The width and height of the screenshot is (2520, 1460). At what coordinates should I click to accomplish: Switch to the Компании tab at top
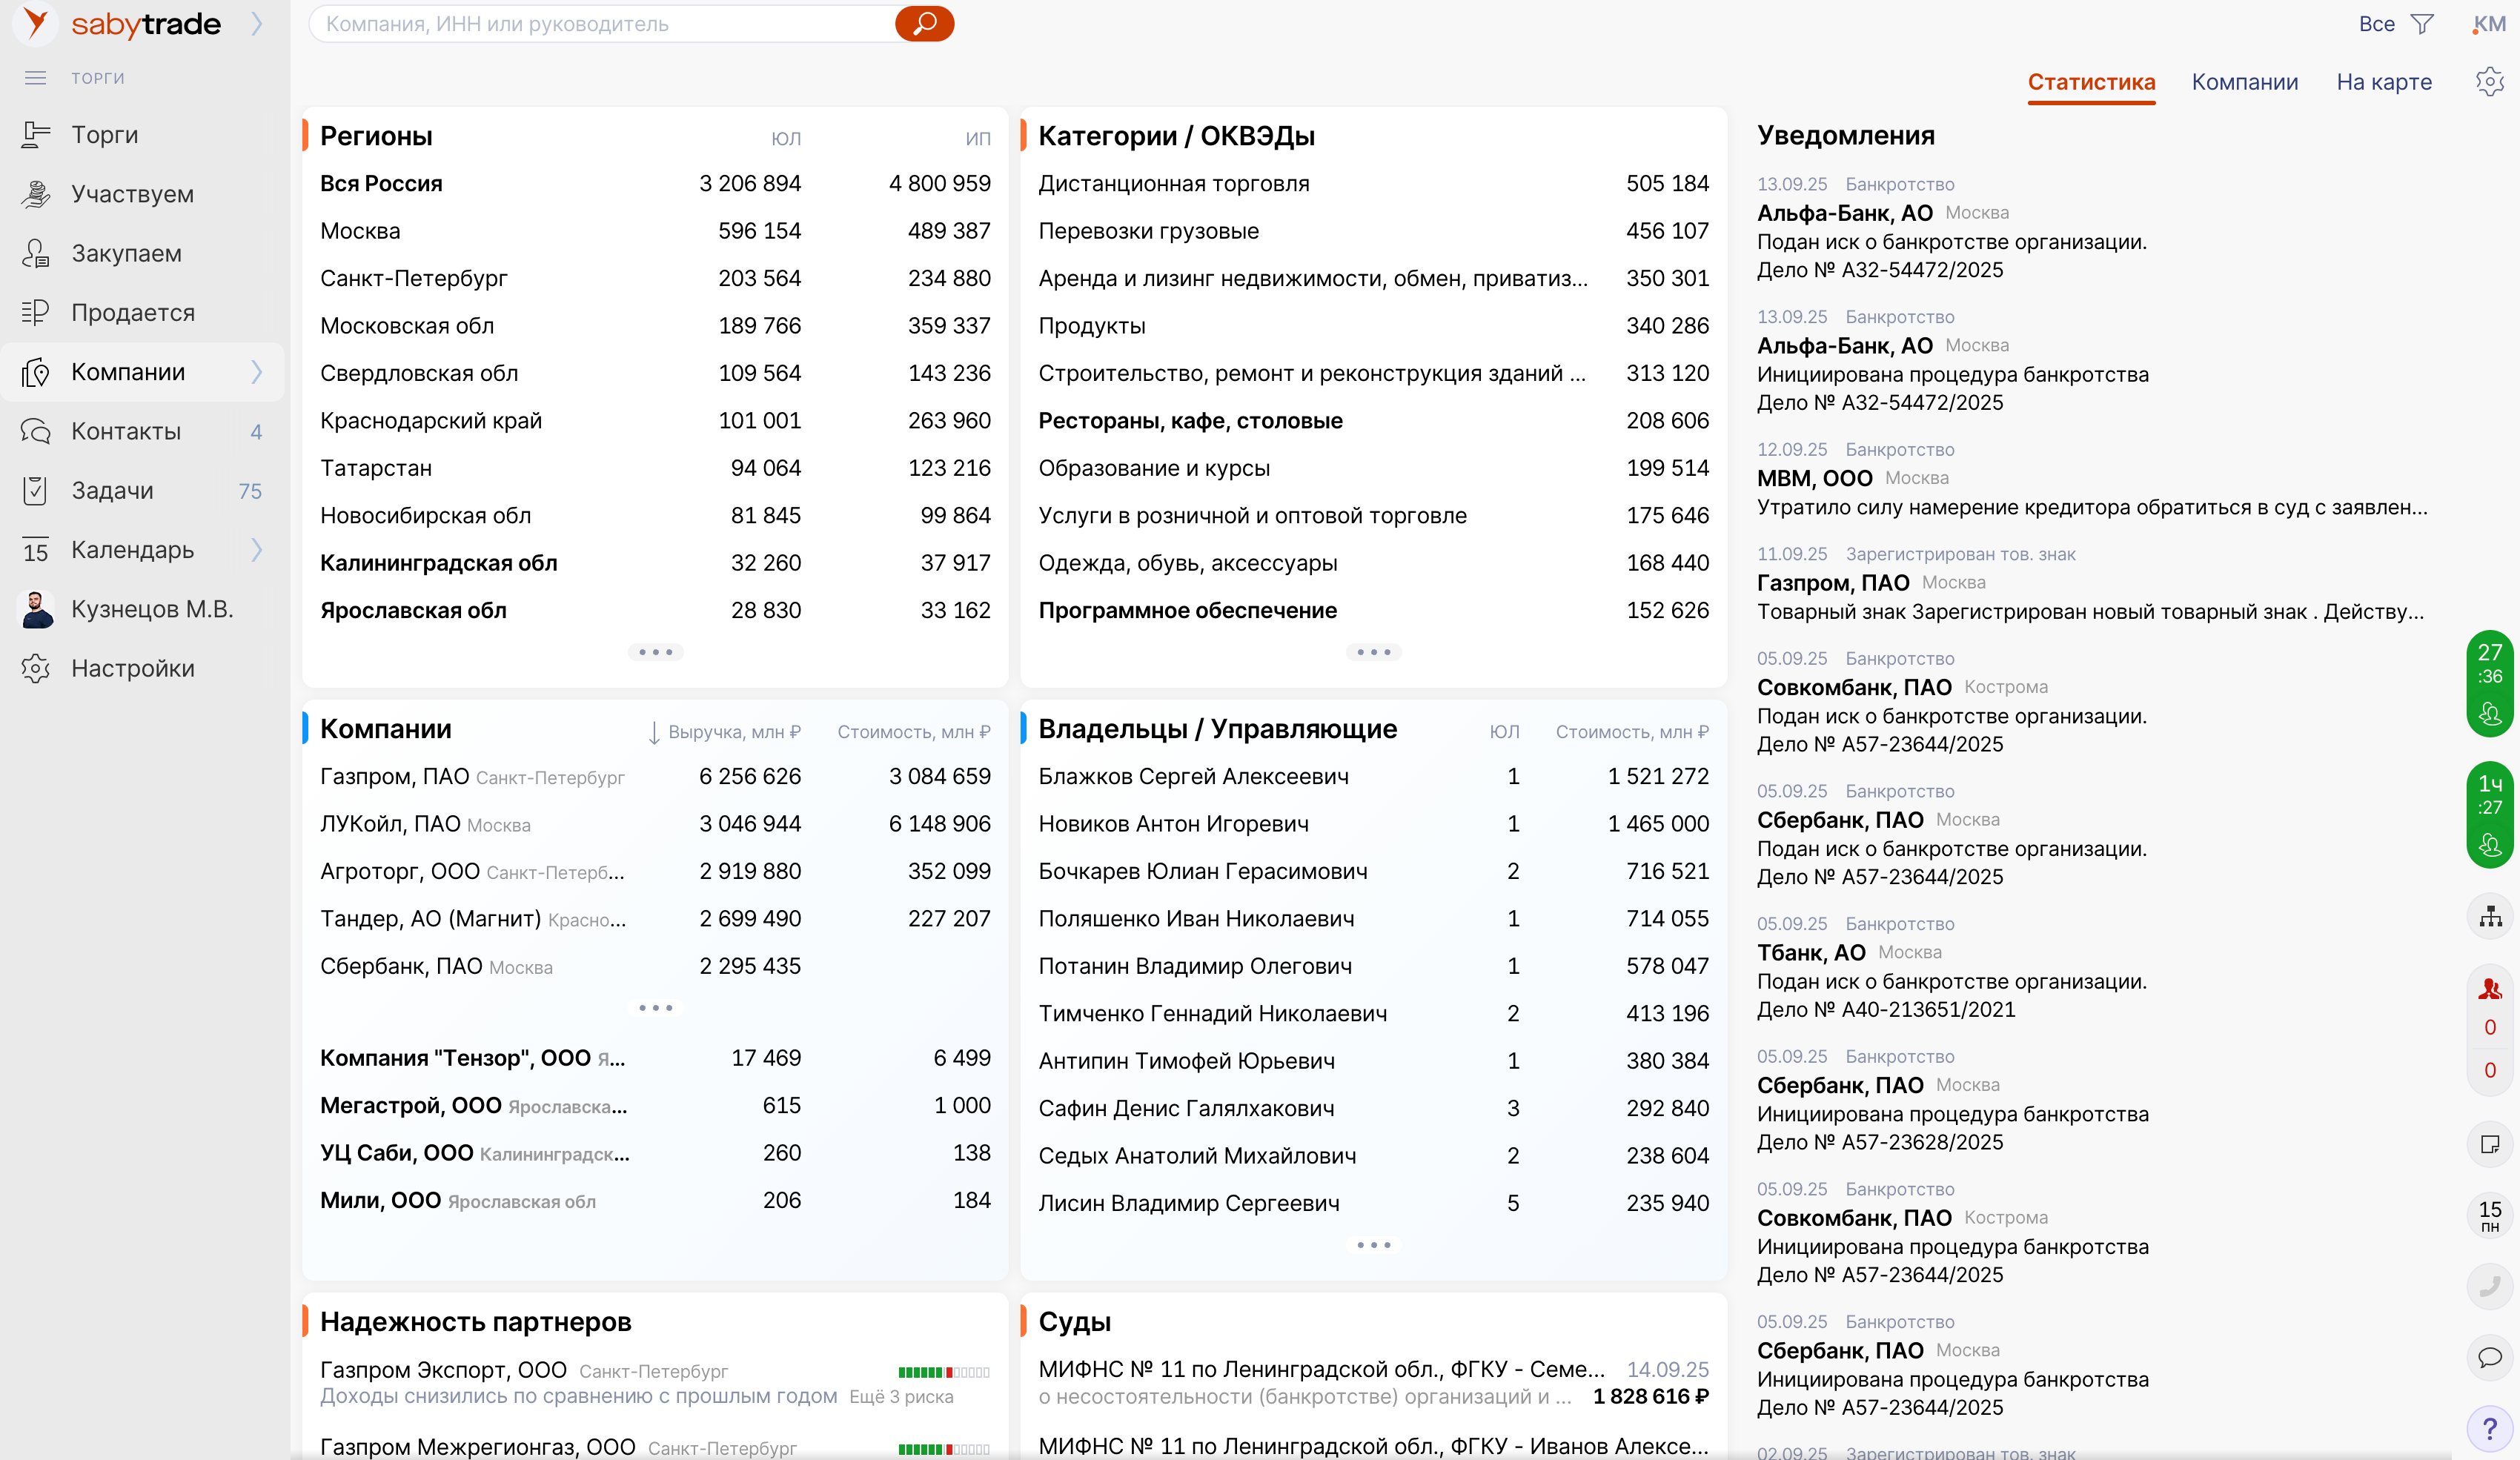coord(2244,82)
